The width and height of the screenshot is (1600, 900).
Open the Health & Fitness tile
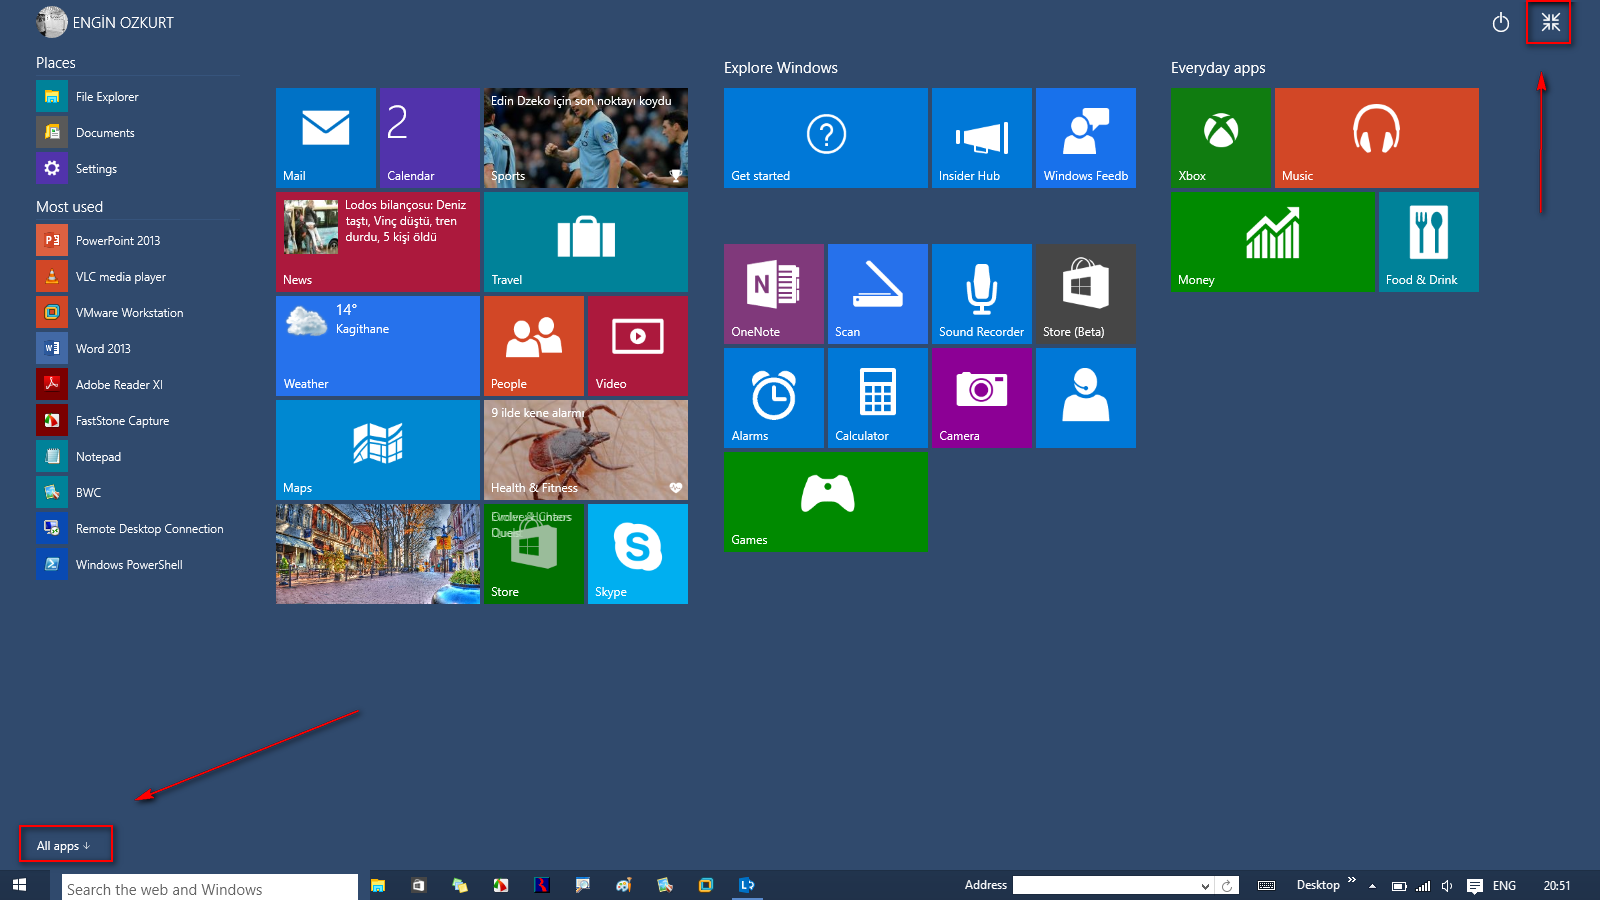coord(586,450)
